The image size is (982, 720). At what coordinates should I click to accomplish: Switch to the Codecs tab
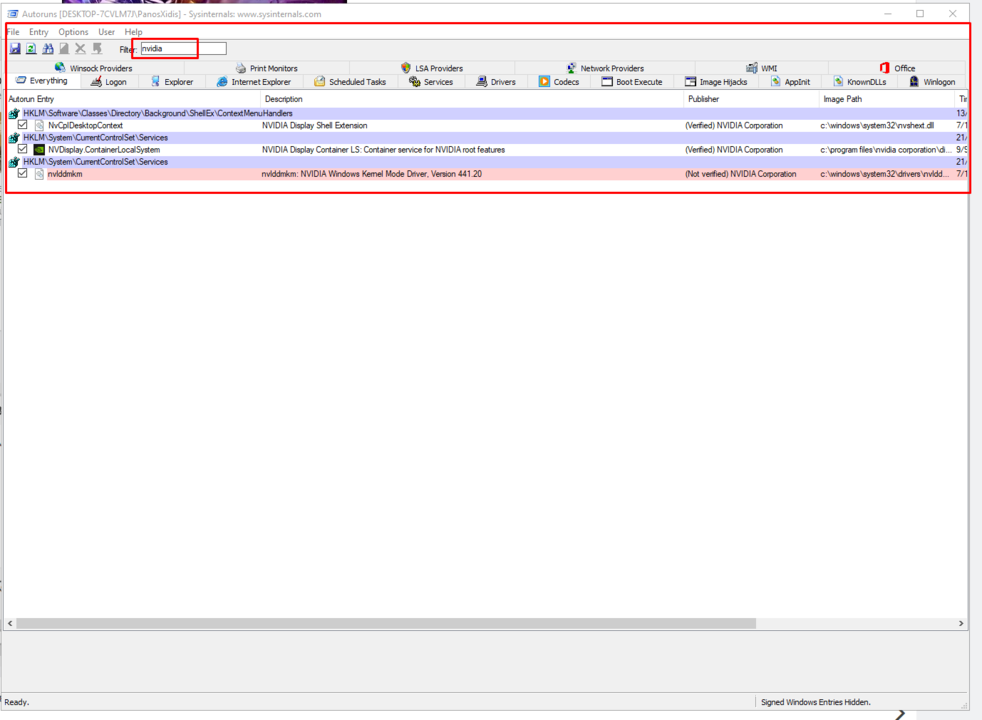point(559,82)
